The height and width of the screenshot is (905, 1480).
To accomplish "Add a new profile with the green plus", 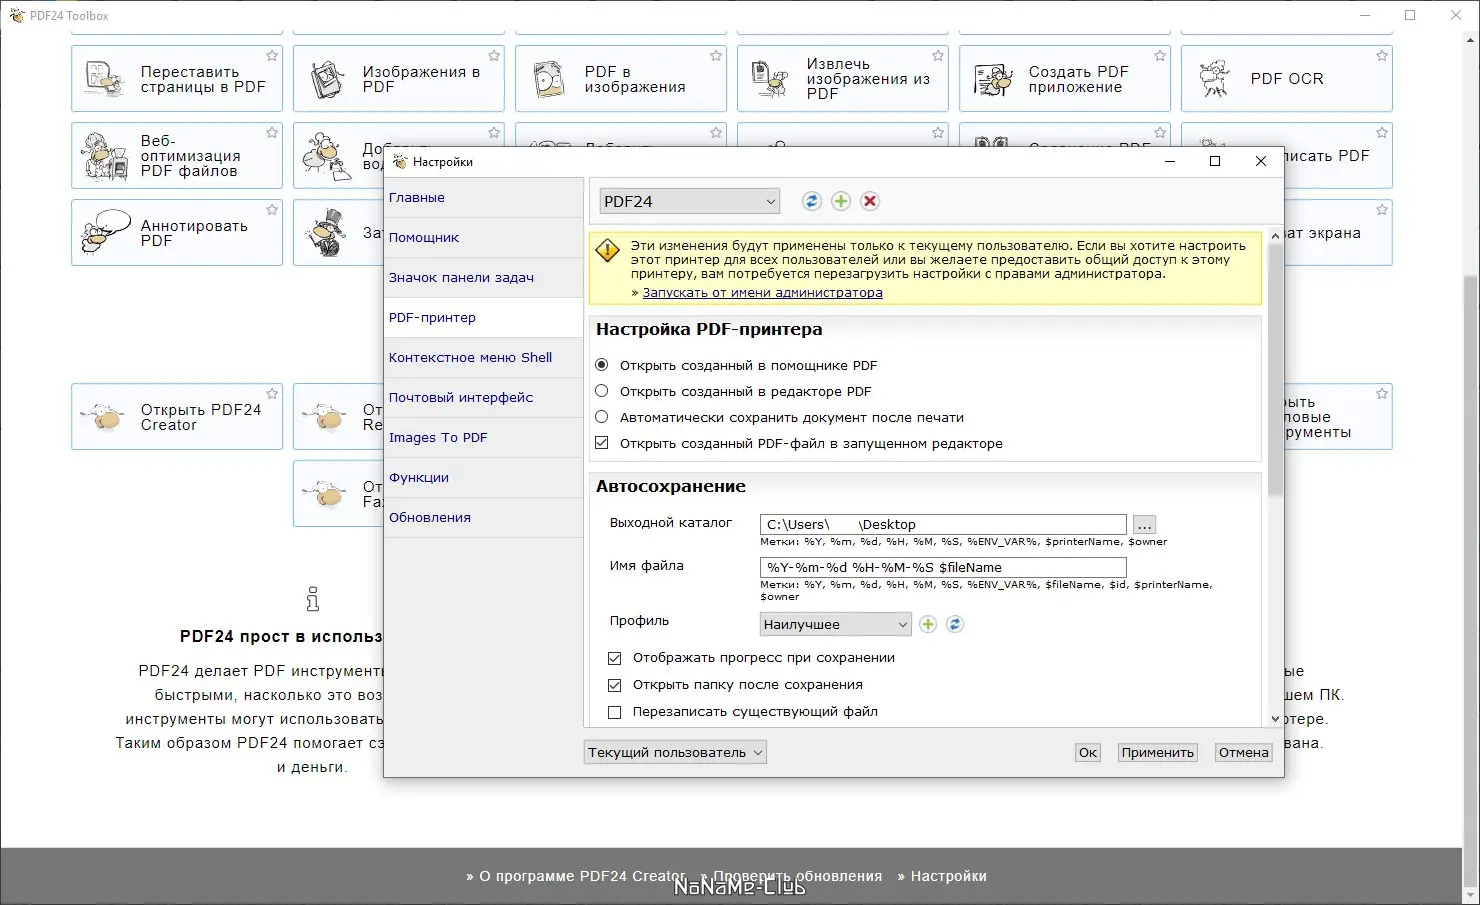I will coord(928,624).
